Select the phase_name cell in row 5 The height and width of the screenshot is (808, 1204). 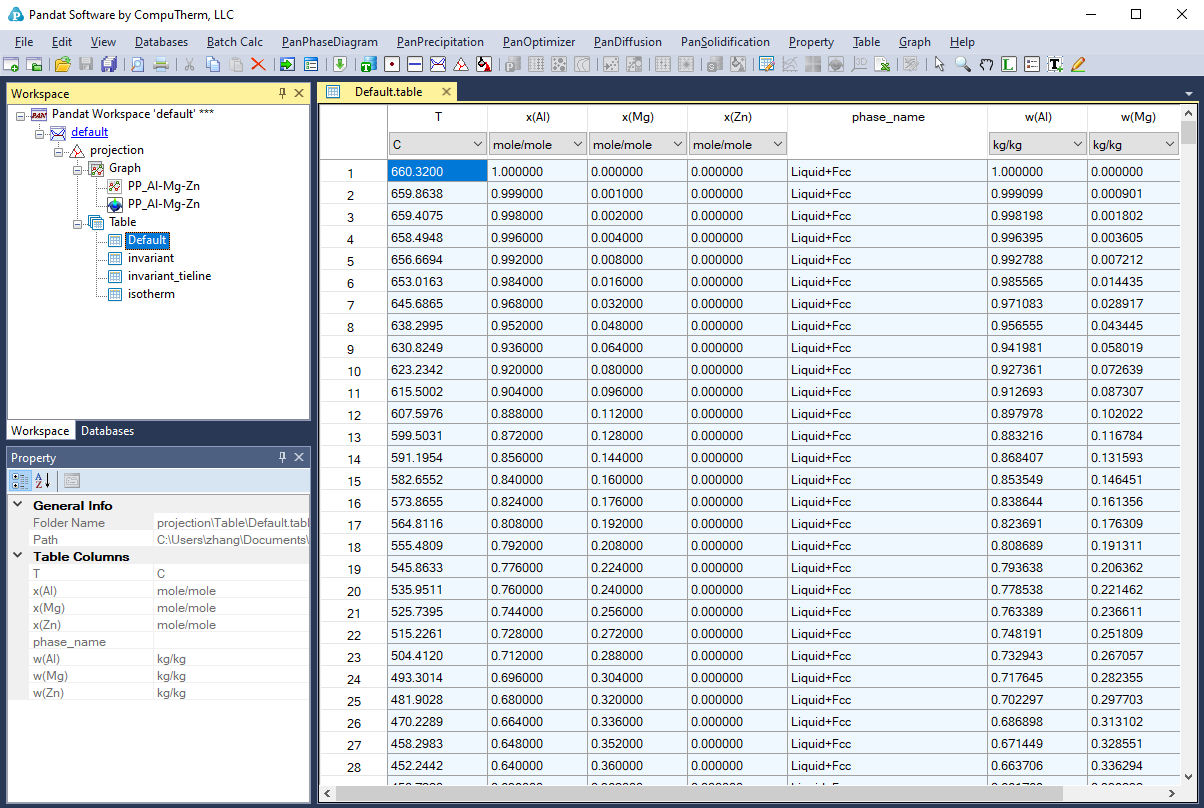[886, 260]
